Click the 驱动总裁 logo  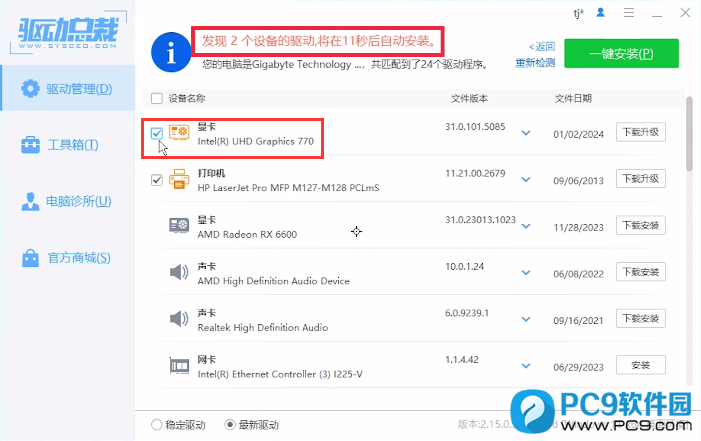pyautogui.click(x=68, y=32)
